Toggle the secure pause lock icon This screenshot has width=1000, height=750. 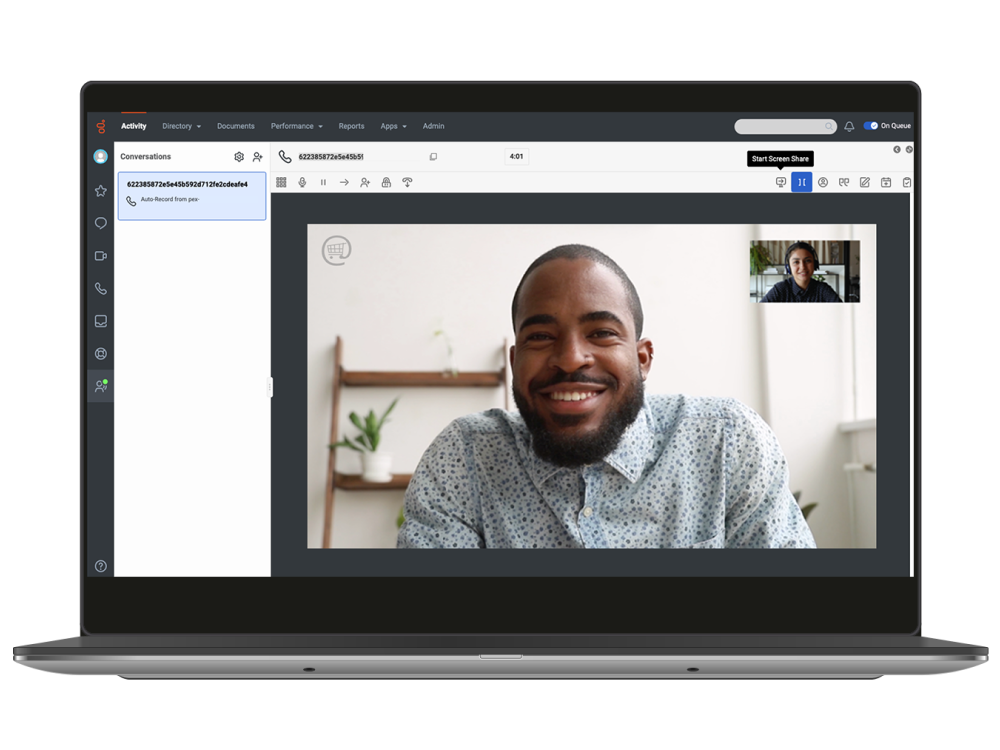[386, 183]
